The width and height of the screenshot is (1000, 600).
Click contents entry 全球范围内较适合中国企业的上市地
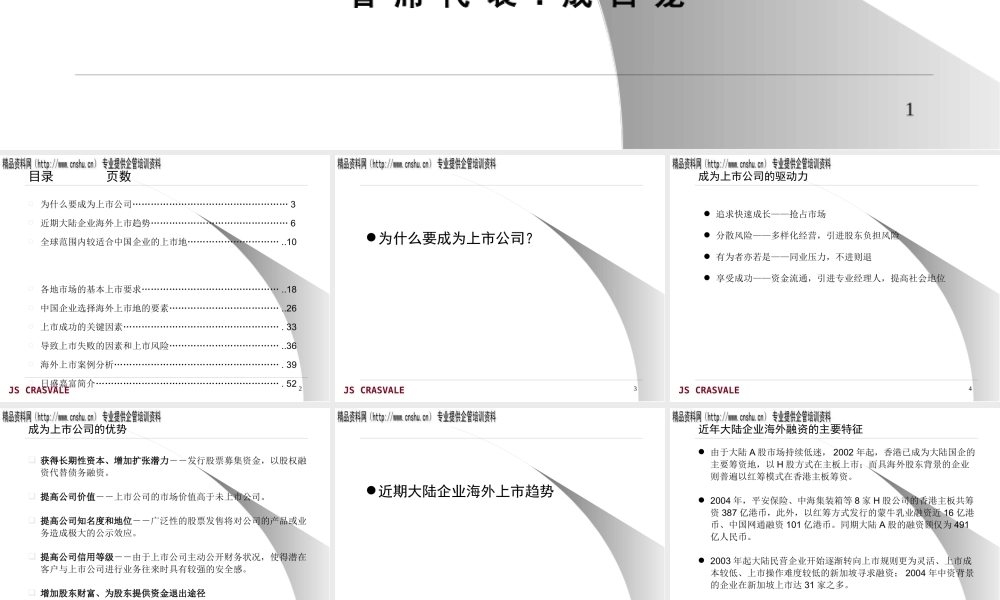pos(168,242)
